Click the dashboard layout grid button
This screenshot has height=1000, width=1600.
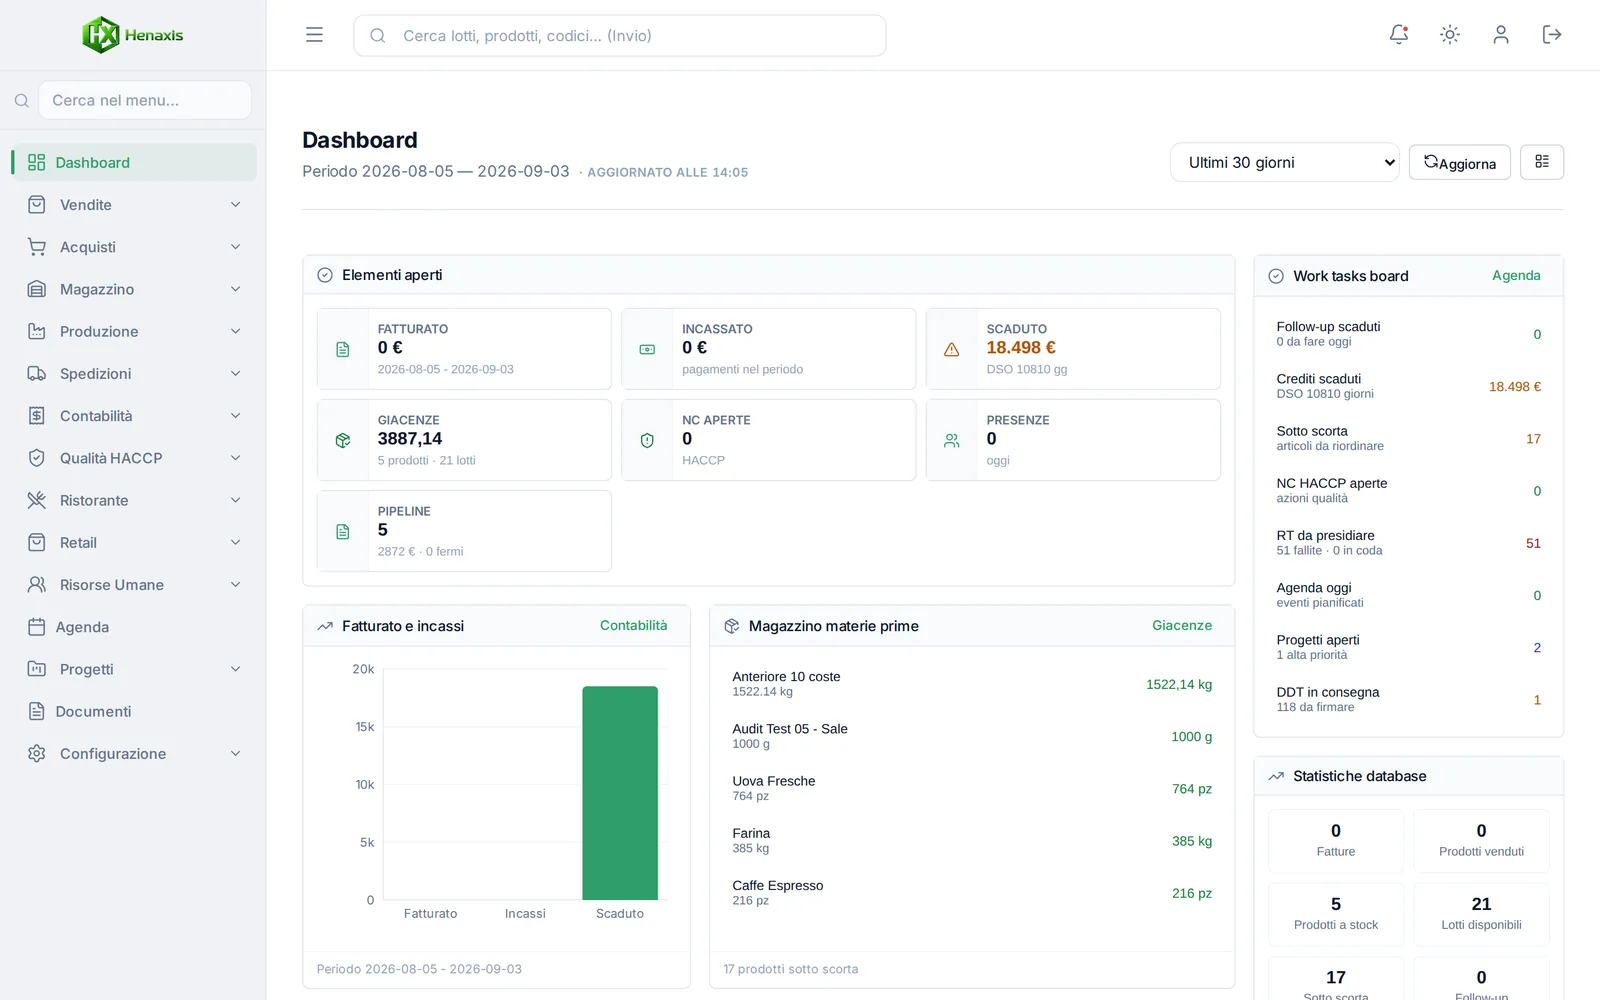[x=1542, y=162]
